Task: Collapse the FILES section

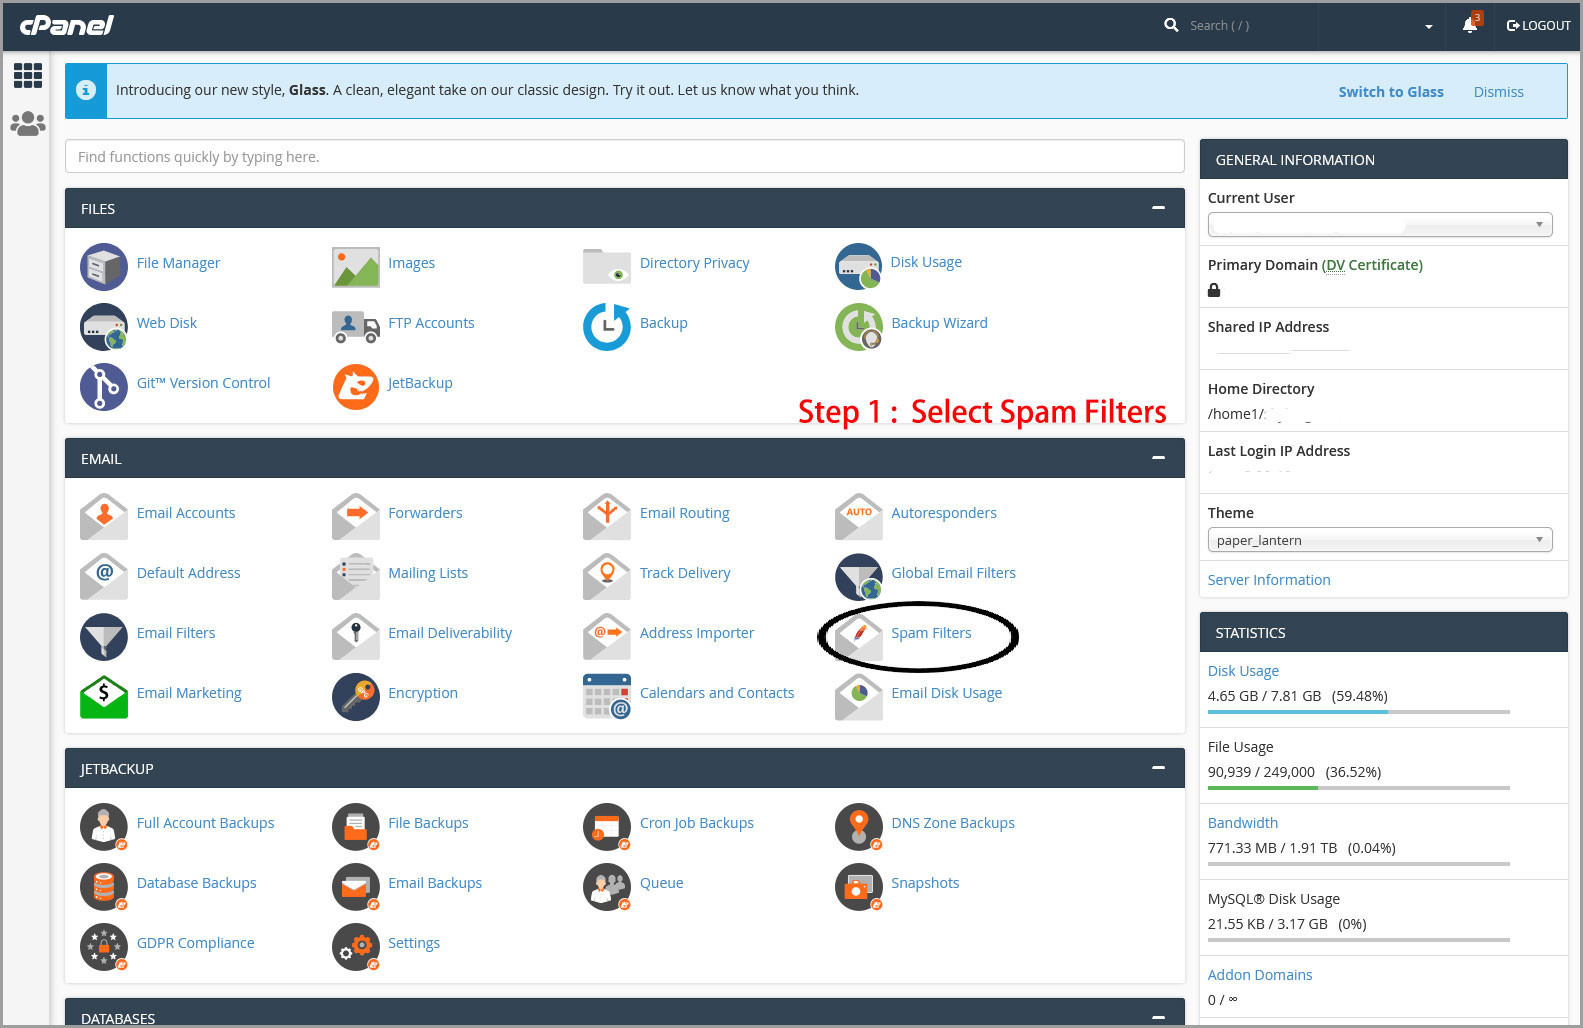Action: tap(1158, 208)
